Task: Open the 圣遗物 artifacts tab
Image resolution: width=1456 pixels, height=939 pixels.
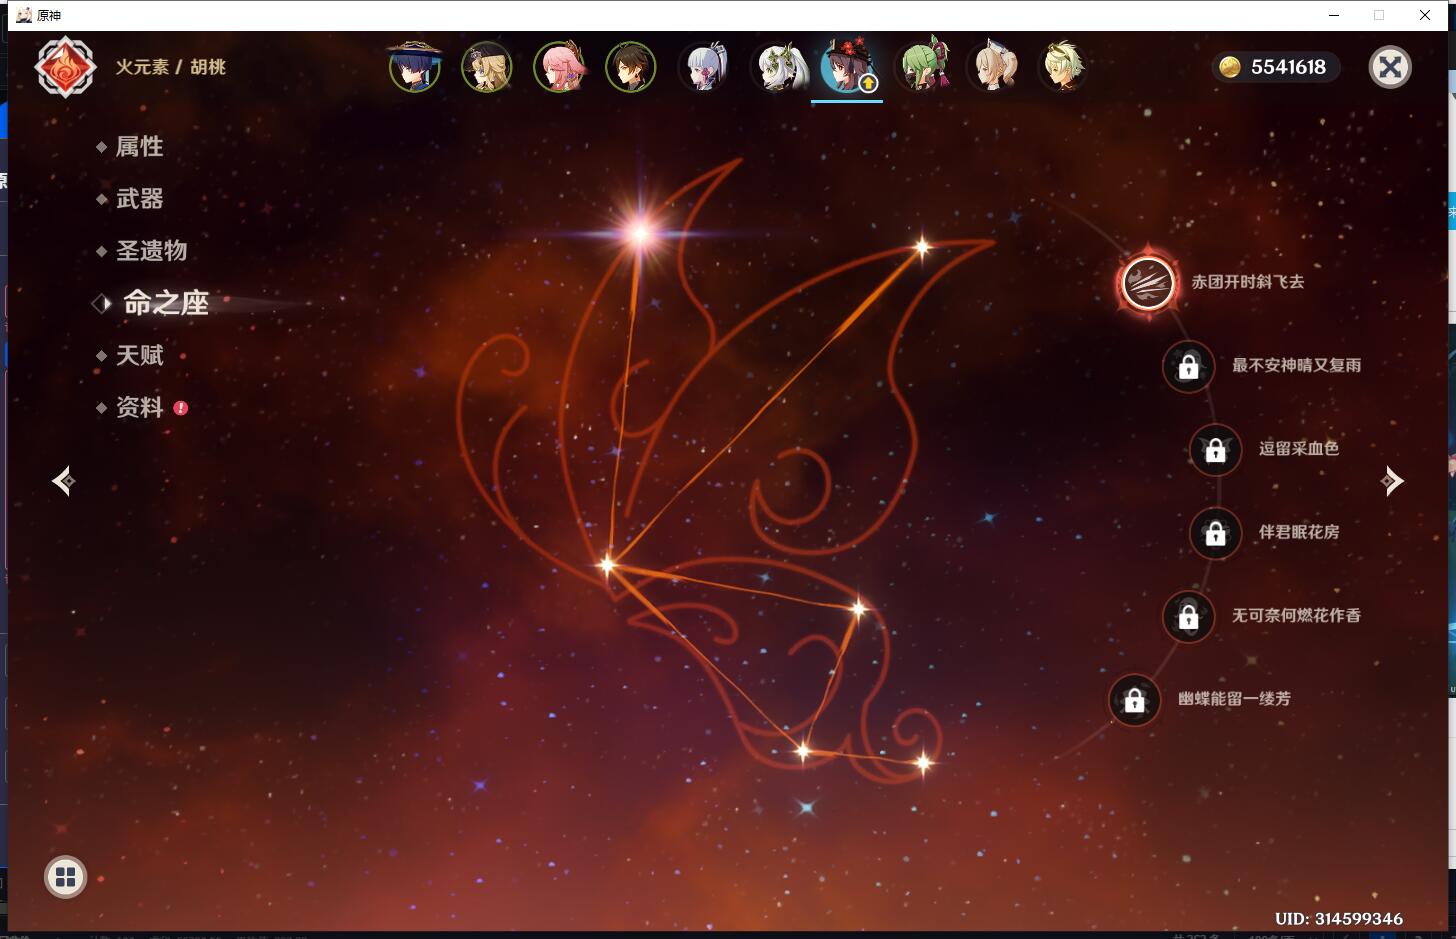Action: coord(151,251)
